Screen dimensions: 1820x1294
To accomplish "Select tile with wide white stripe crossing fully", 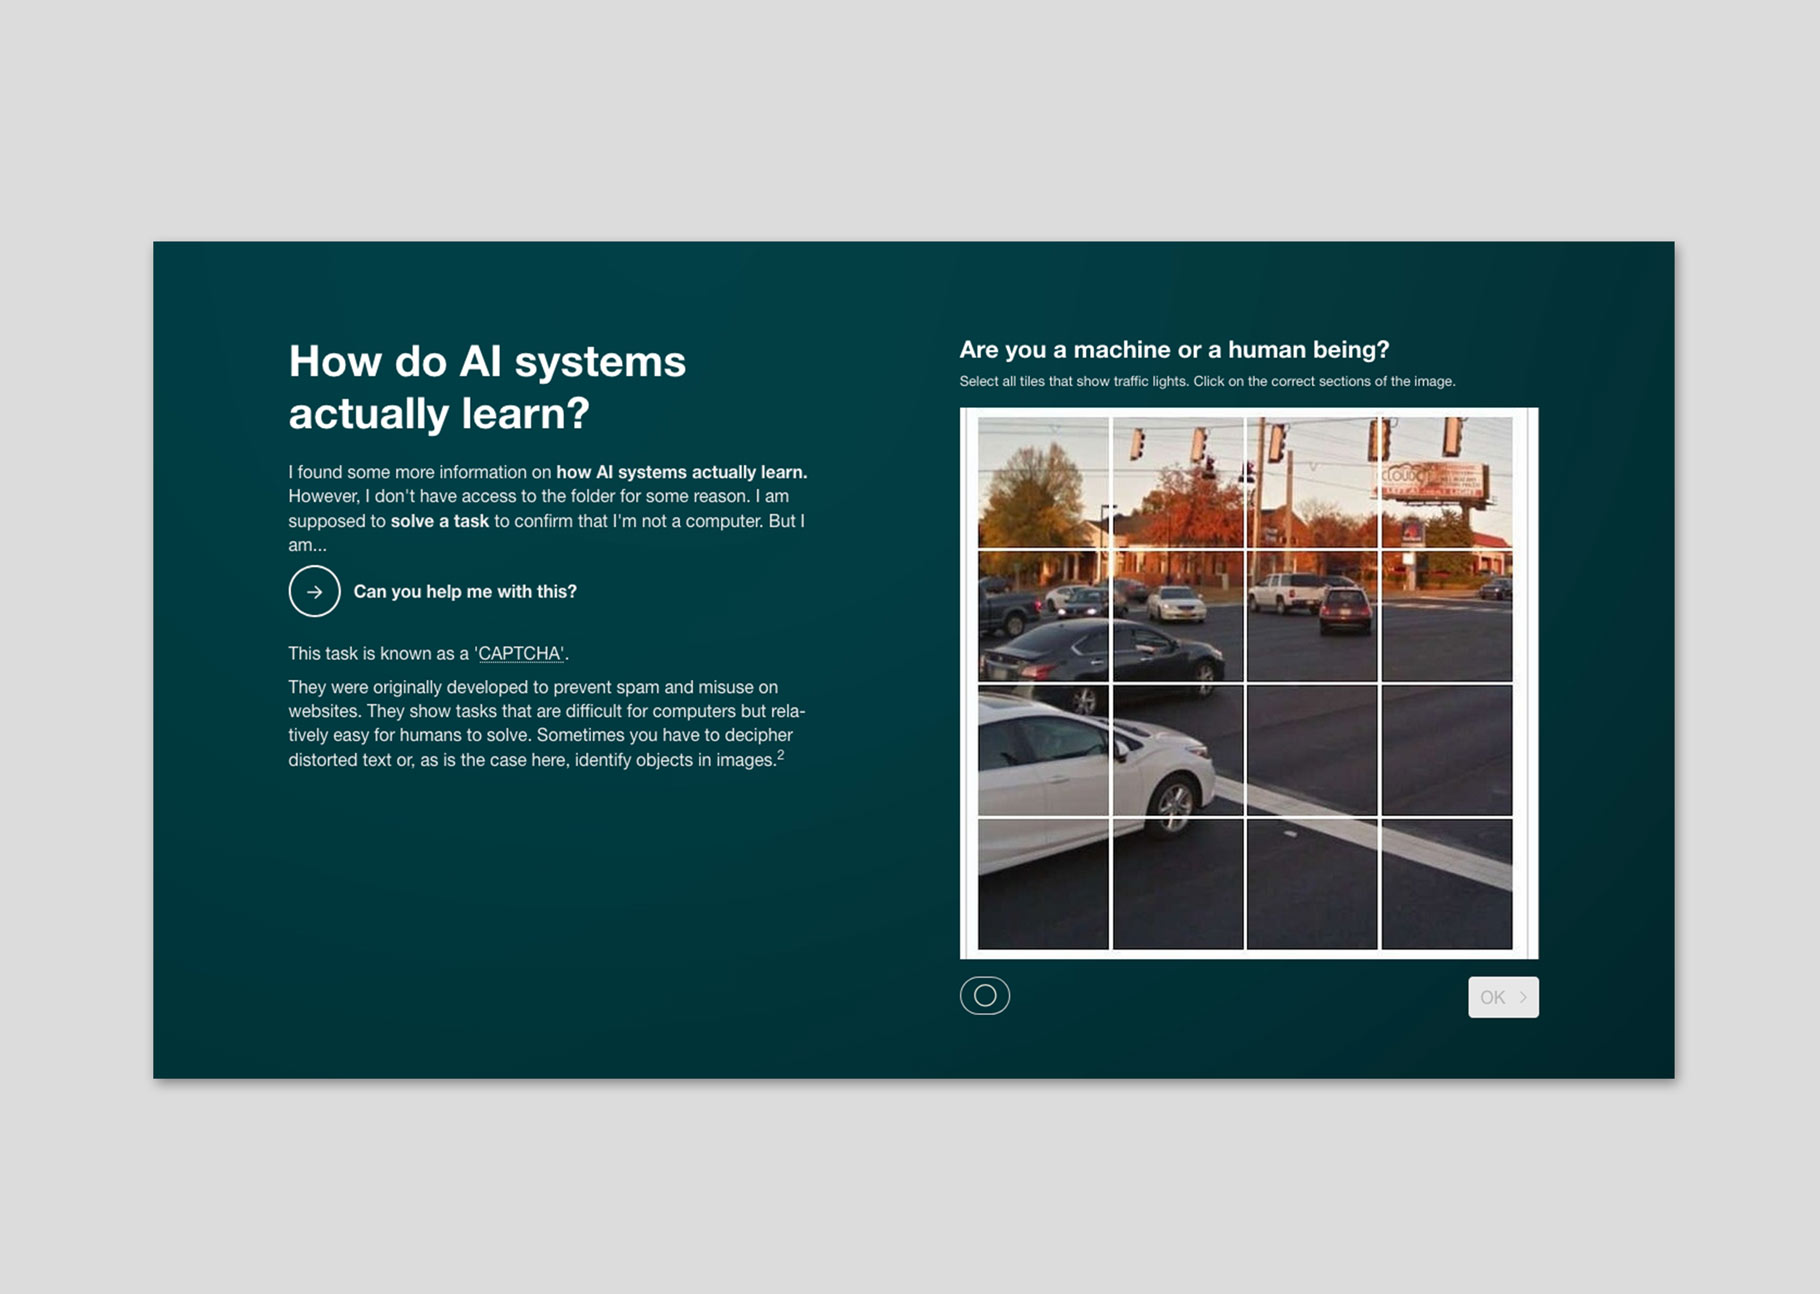I will (x=1446, y=884).
